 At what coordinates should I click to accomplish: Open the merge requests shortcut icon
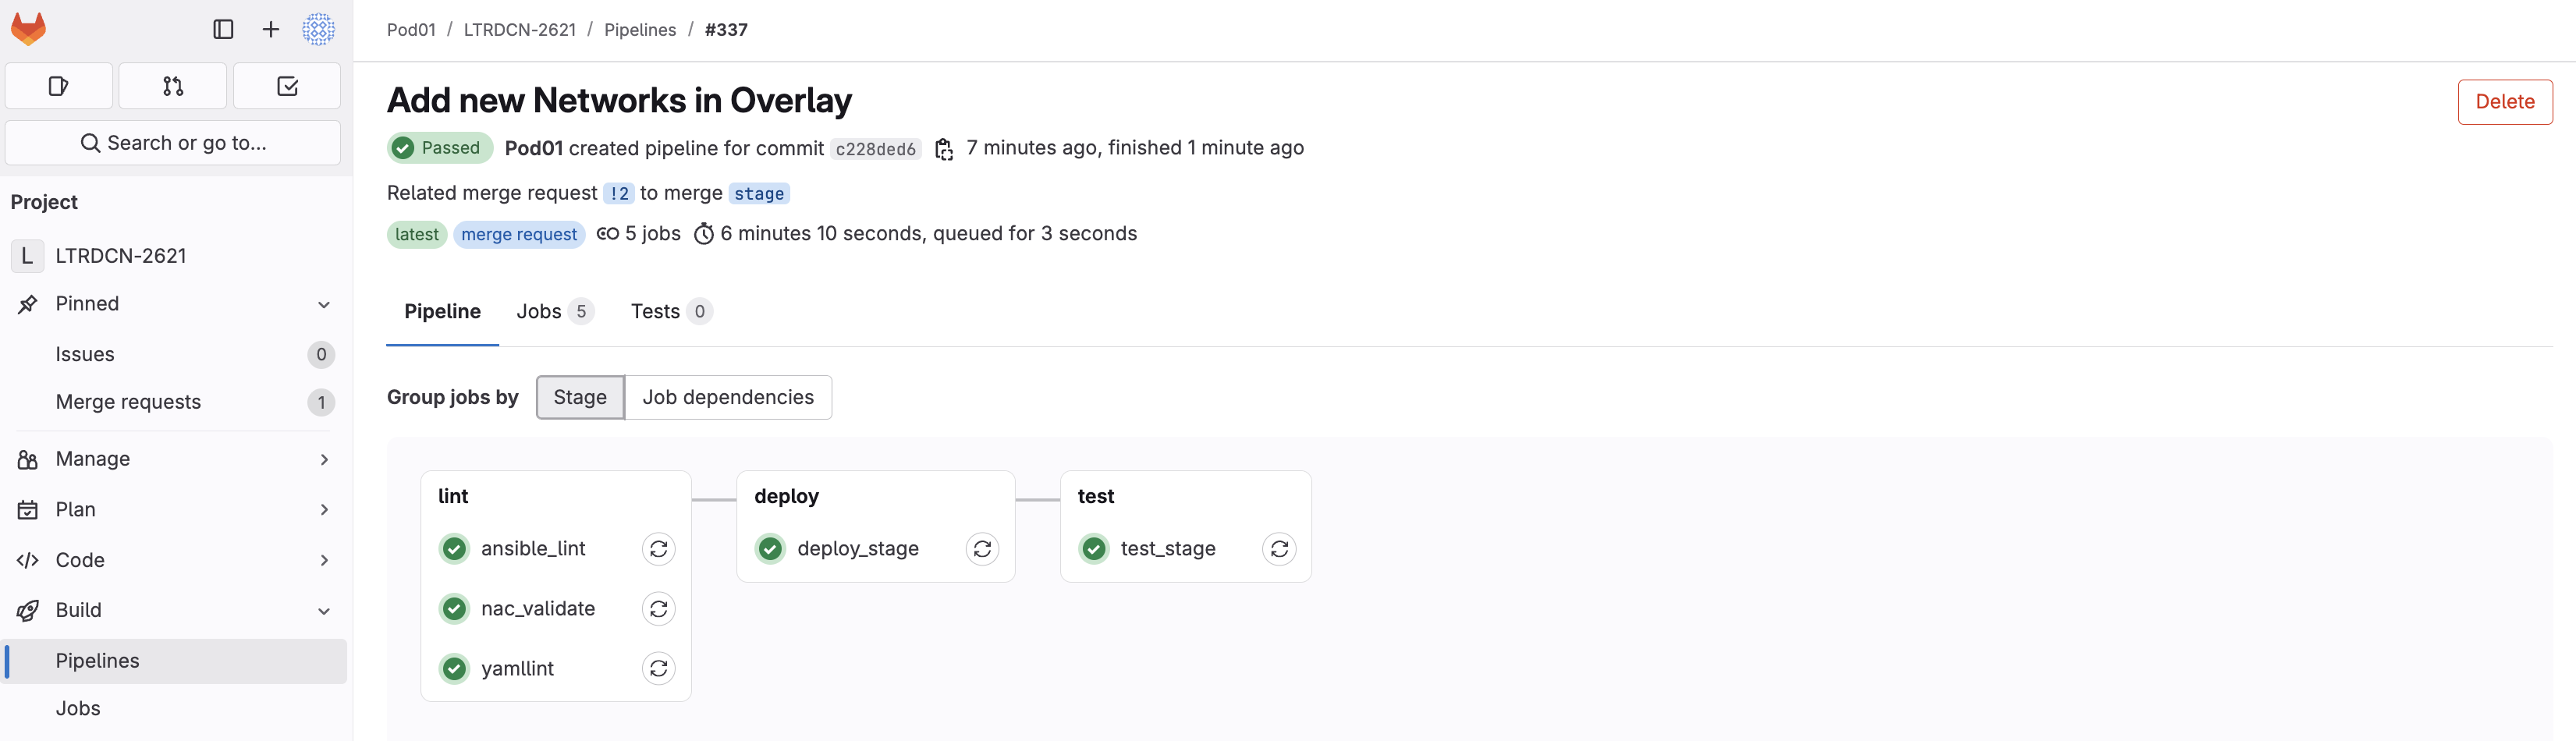click(173, 86)
